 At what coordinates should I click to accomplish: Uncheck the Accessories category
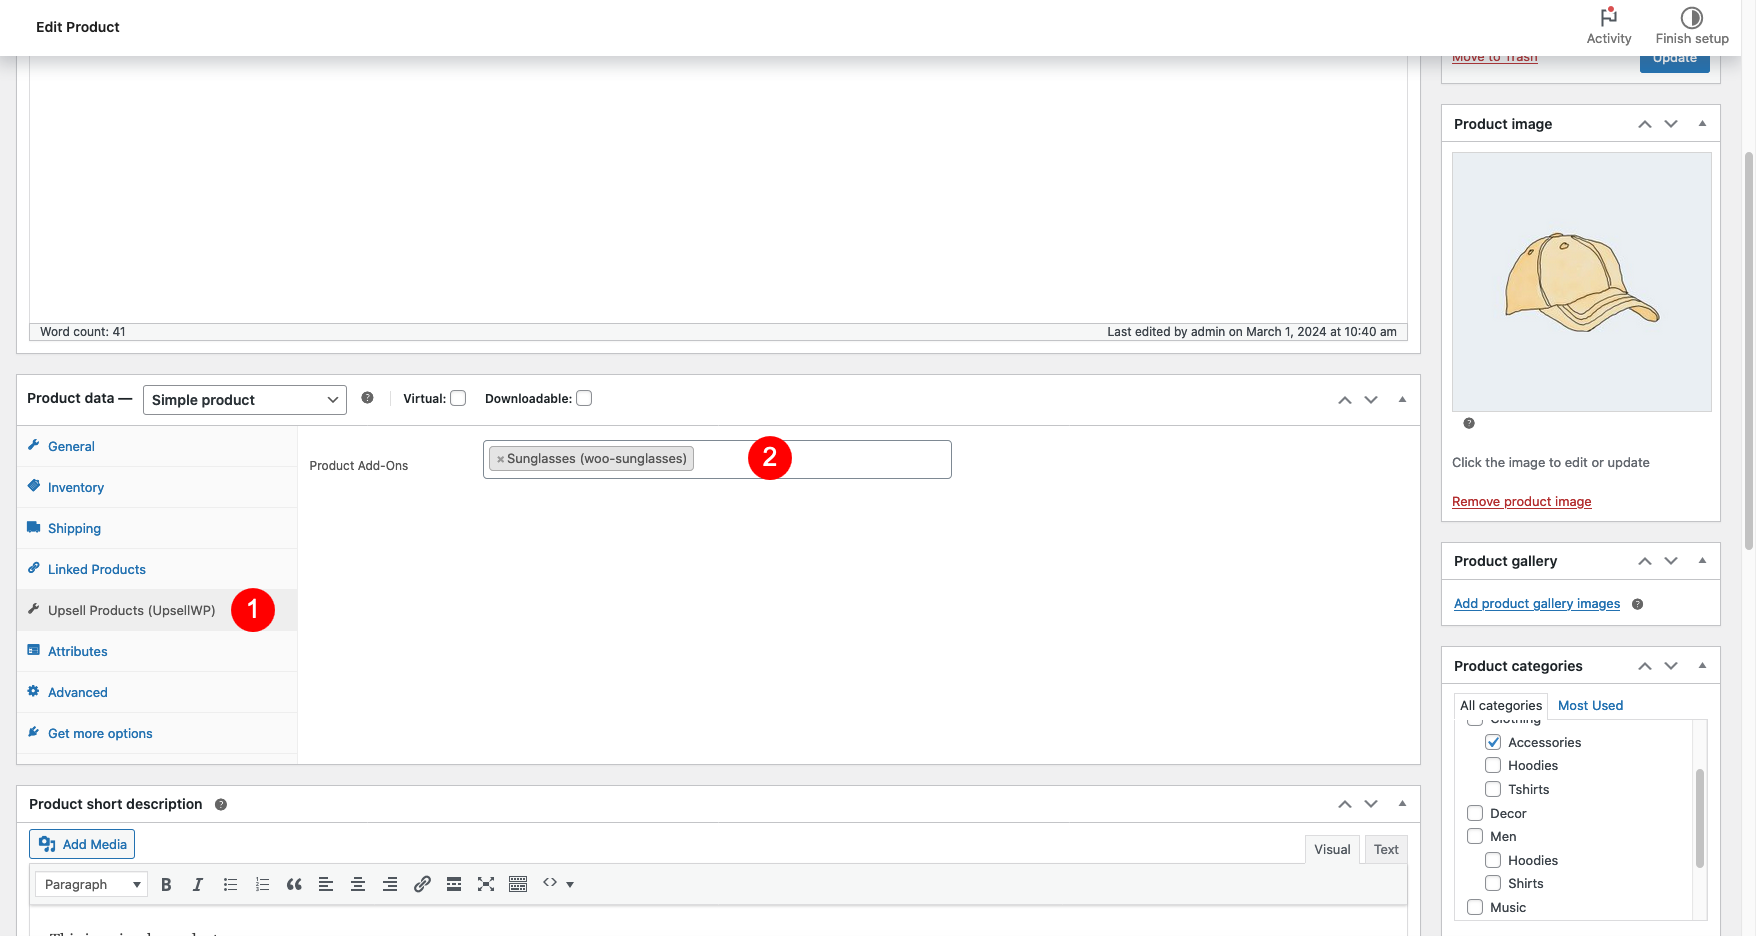[1493, 742]
